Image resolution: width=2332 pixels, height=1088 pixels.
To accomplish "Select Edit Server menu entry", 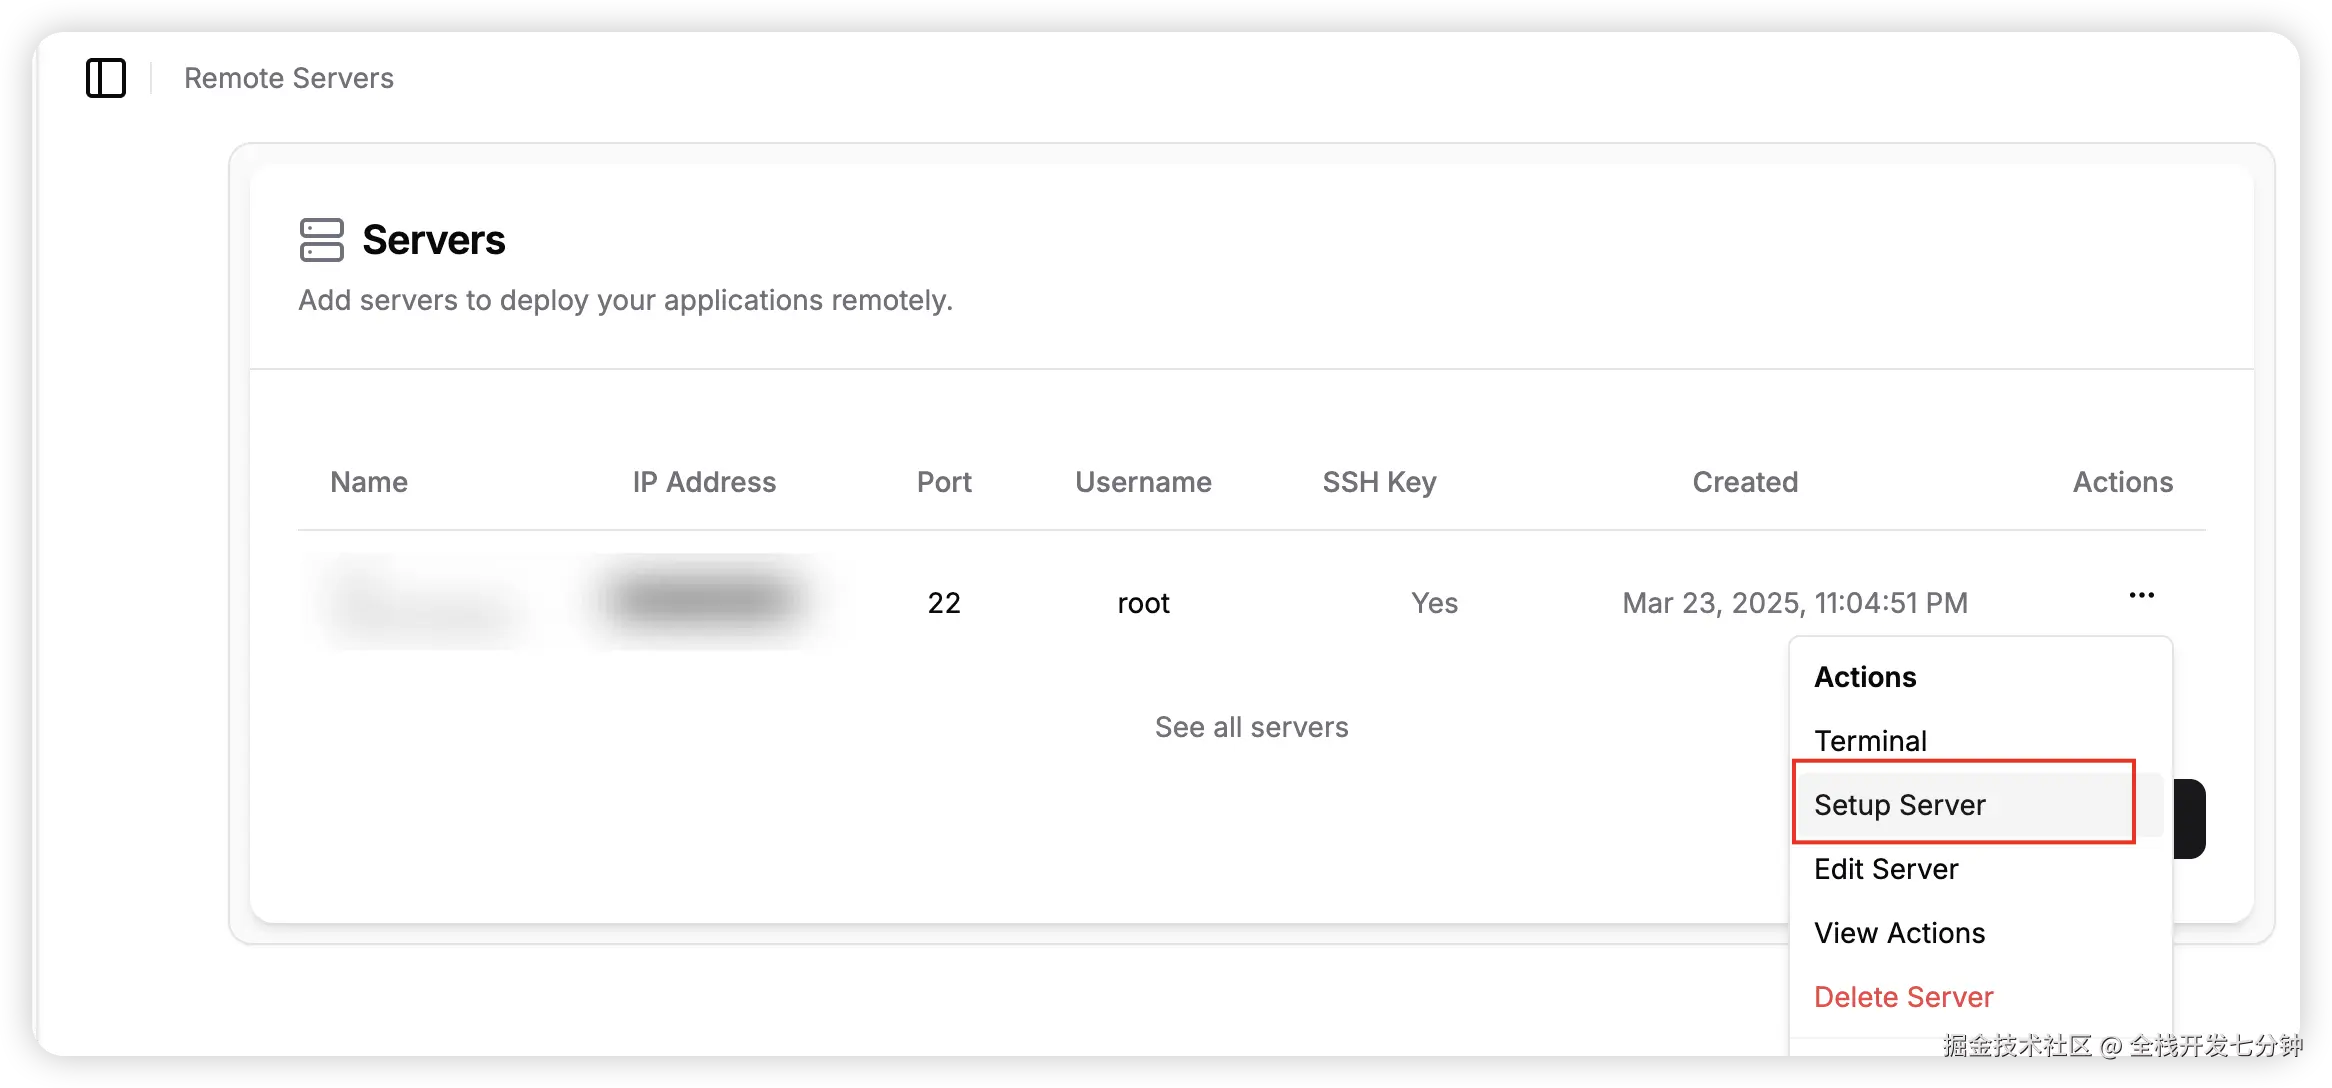I will 1886,869.
